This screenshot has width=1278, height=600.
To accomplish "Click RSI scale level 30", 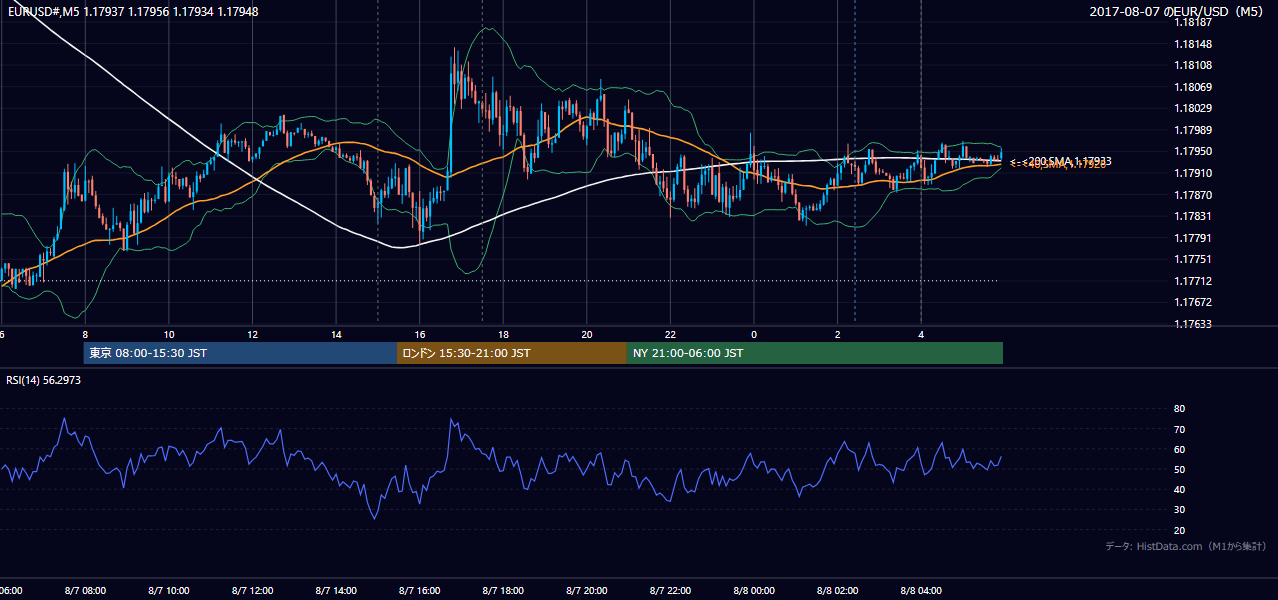I will pos(1180,510).
